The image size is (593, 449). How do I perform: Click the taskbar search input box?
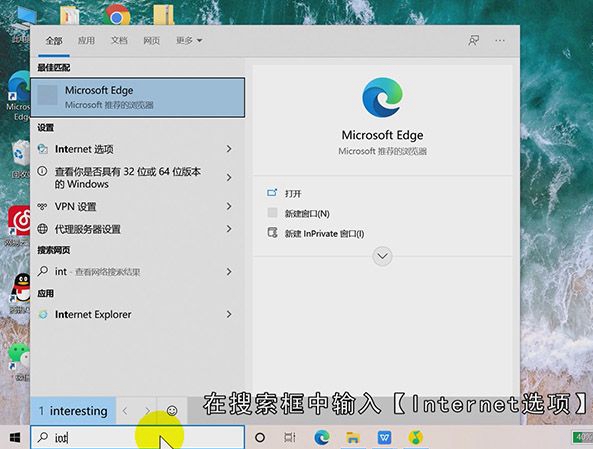pyautogui.click(x=138, y=438)
